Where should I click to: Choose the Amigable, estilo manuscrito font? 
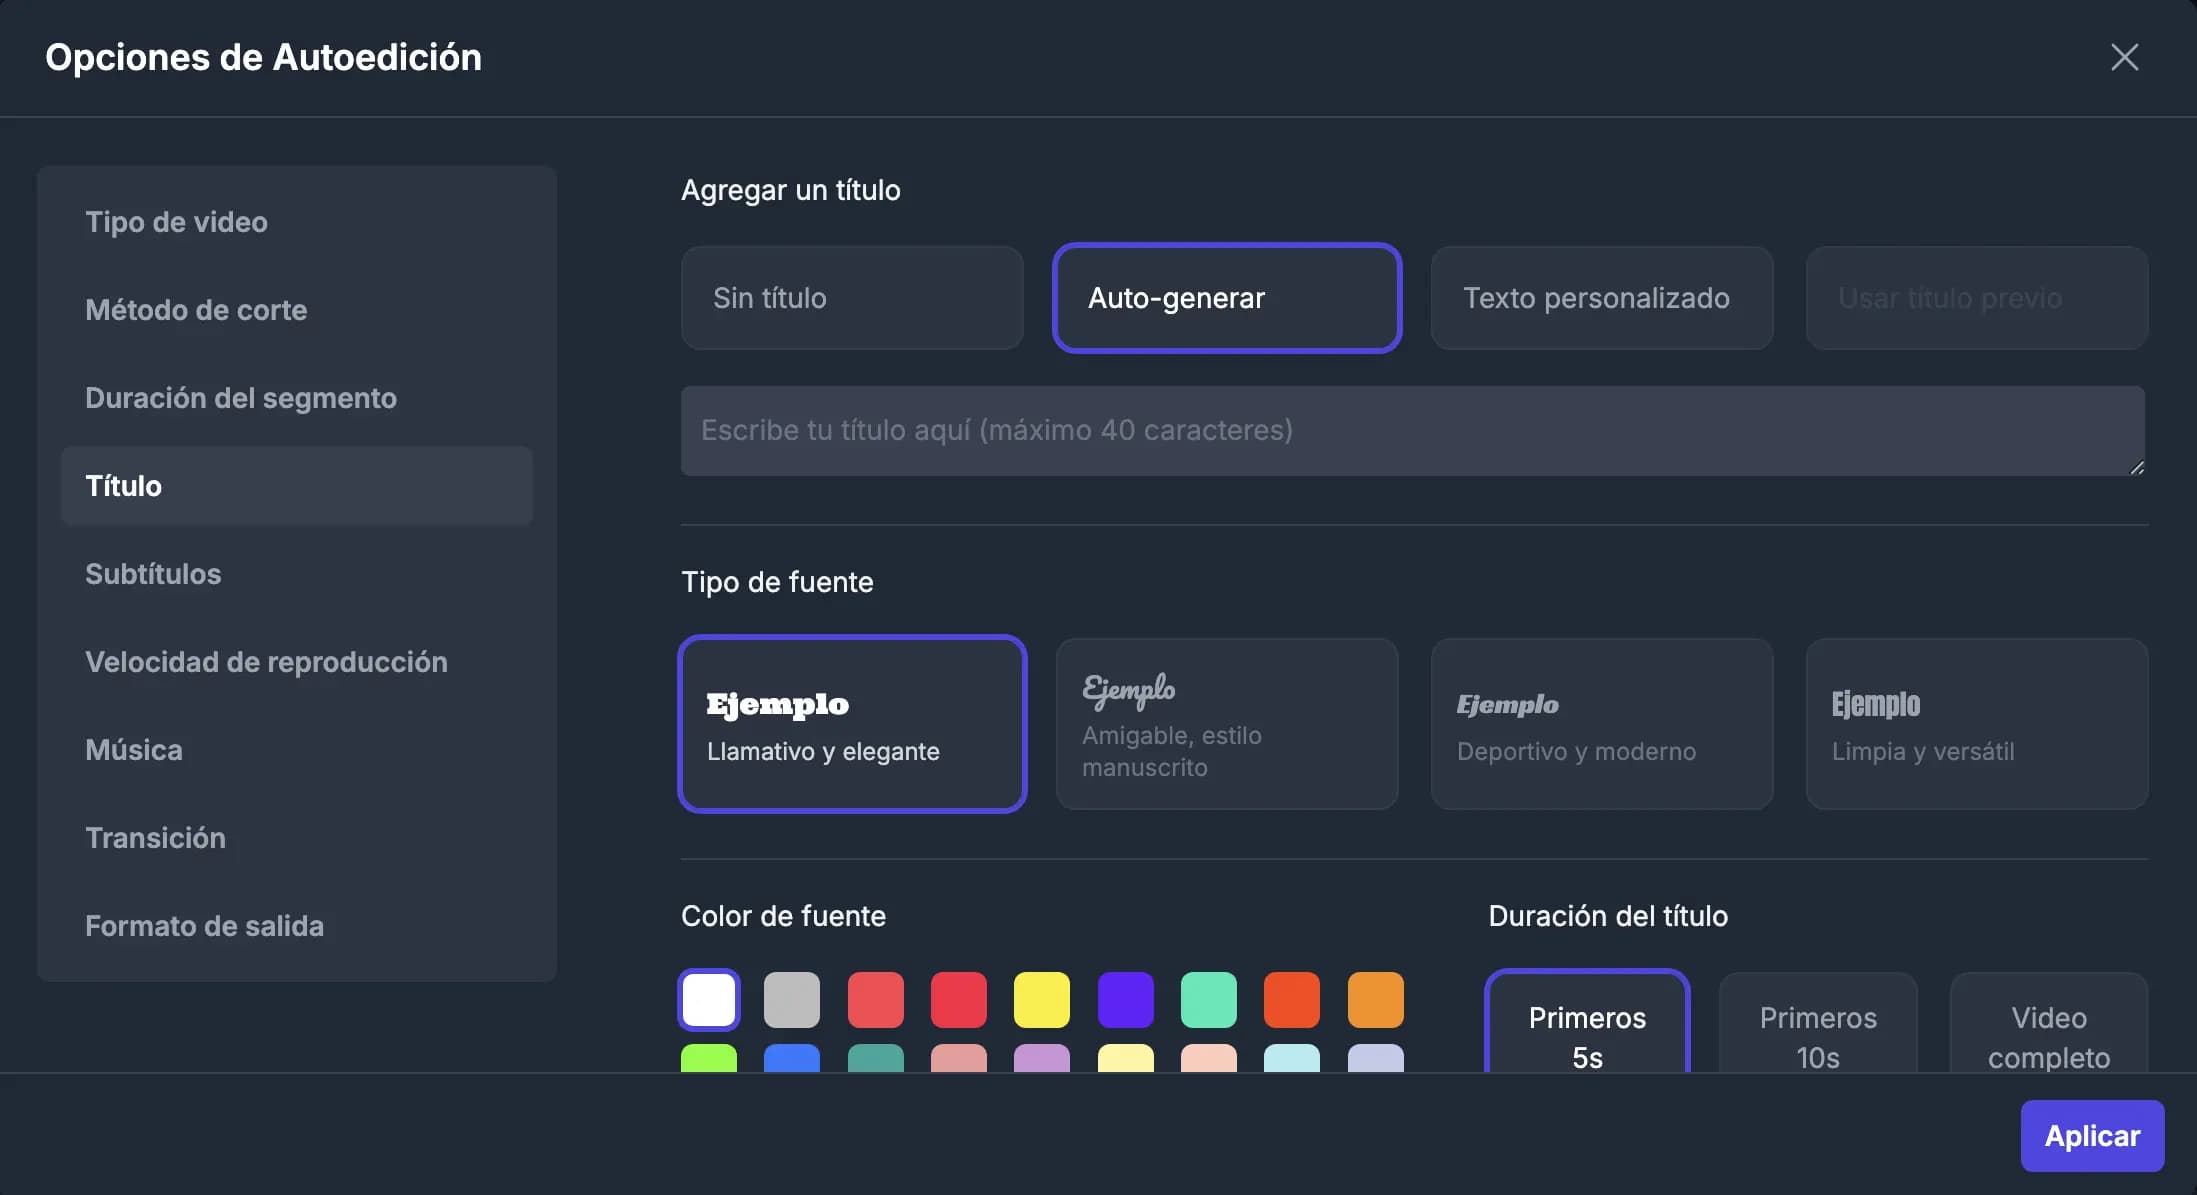[x=1226, y=724]
